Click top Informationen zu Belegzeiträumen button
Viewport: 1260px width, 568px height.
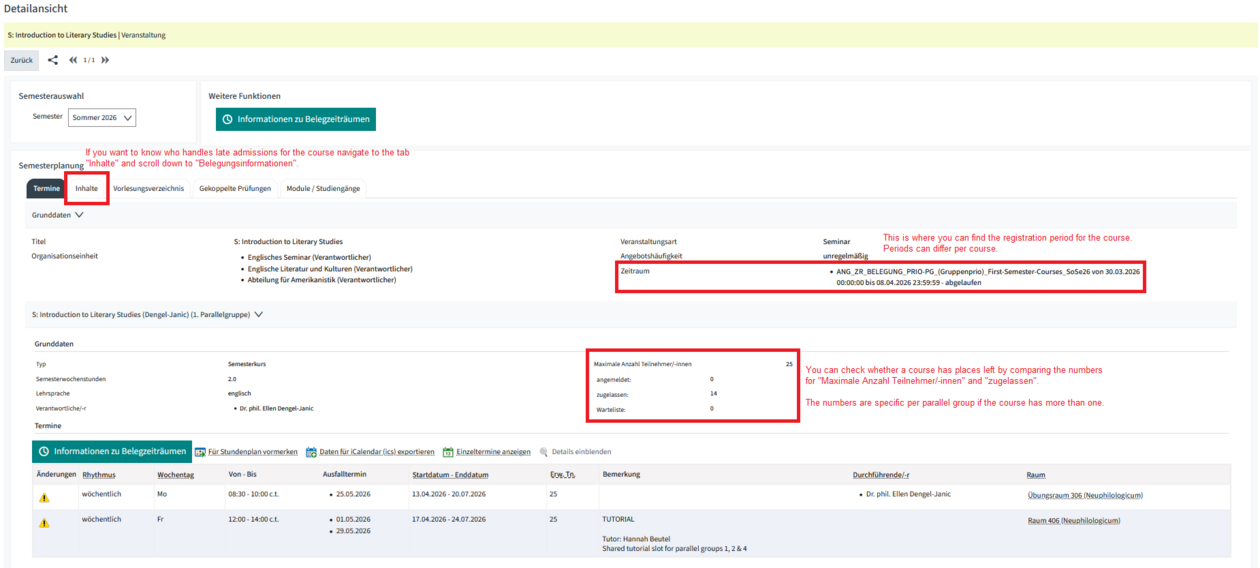point(296,119)
